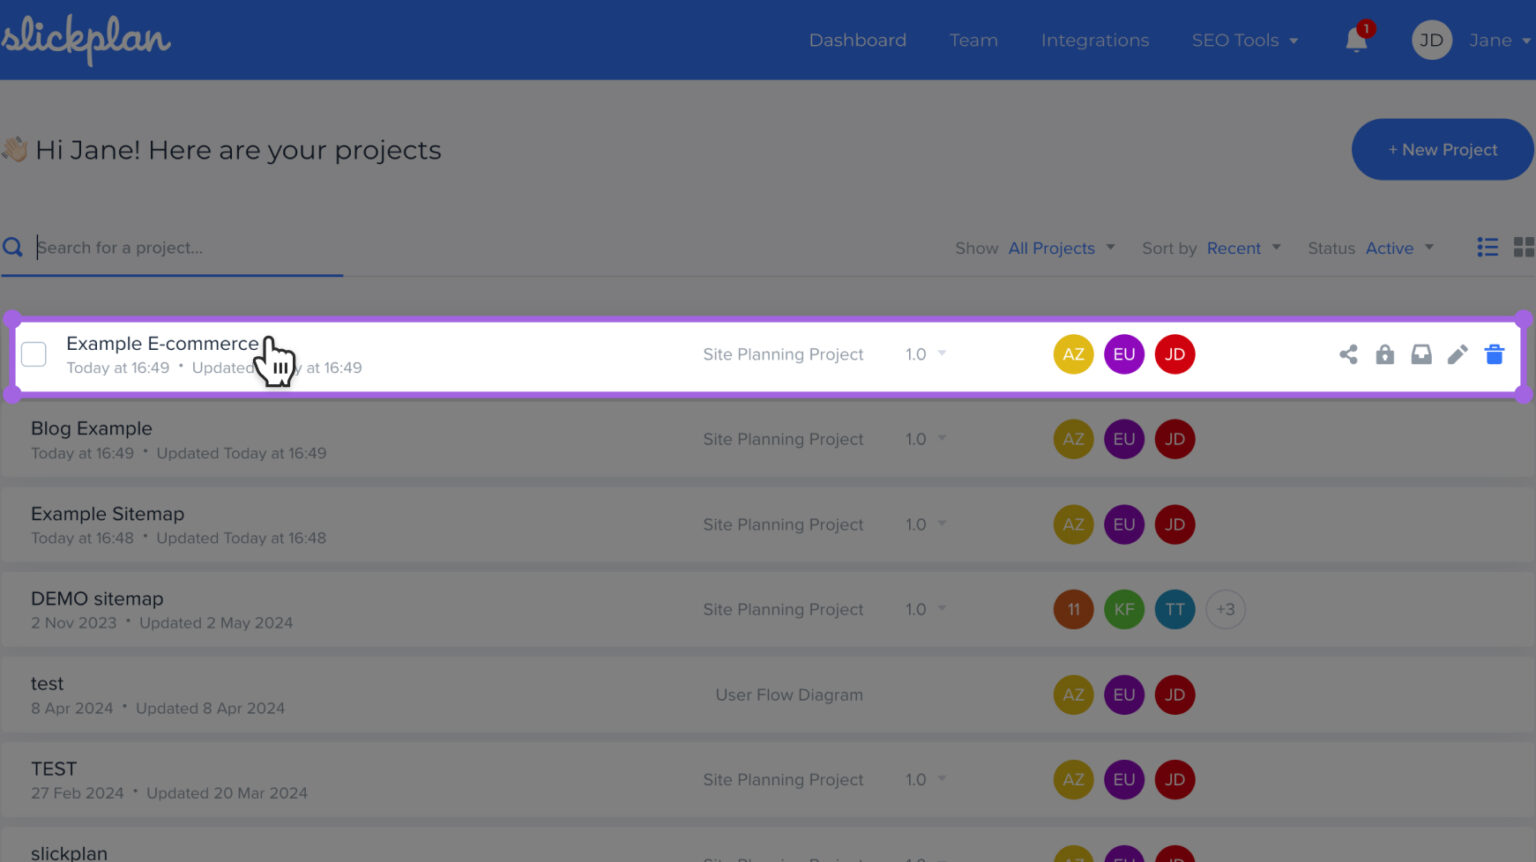Image resolution: width=1536 pixels, height=862 pixels.
Task: Go to Dashboard in top navigation
Action: [x=858, y=40]
